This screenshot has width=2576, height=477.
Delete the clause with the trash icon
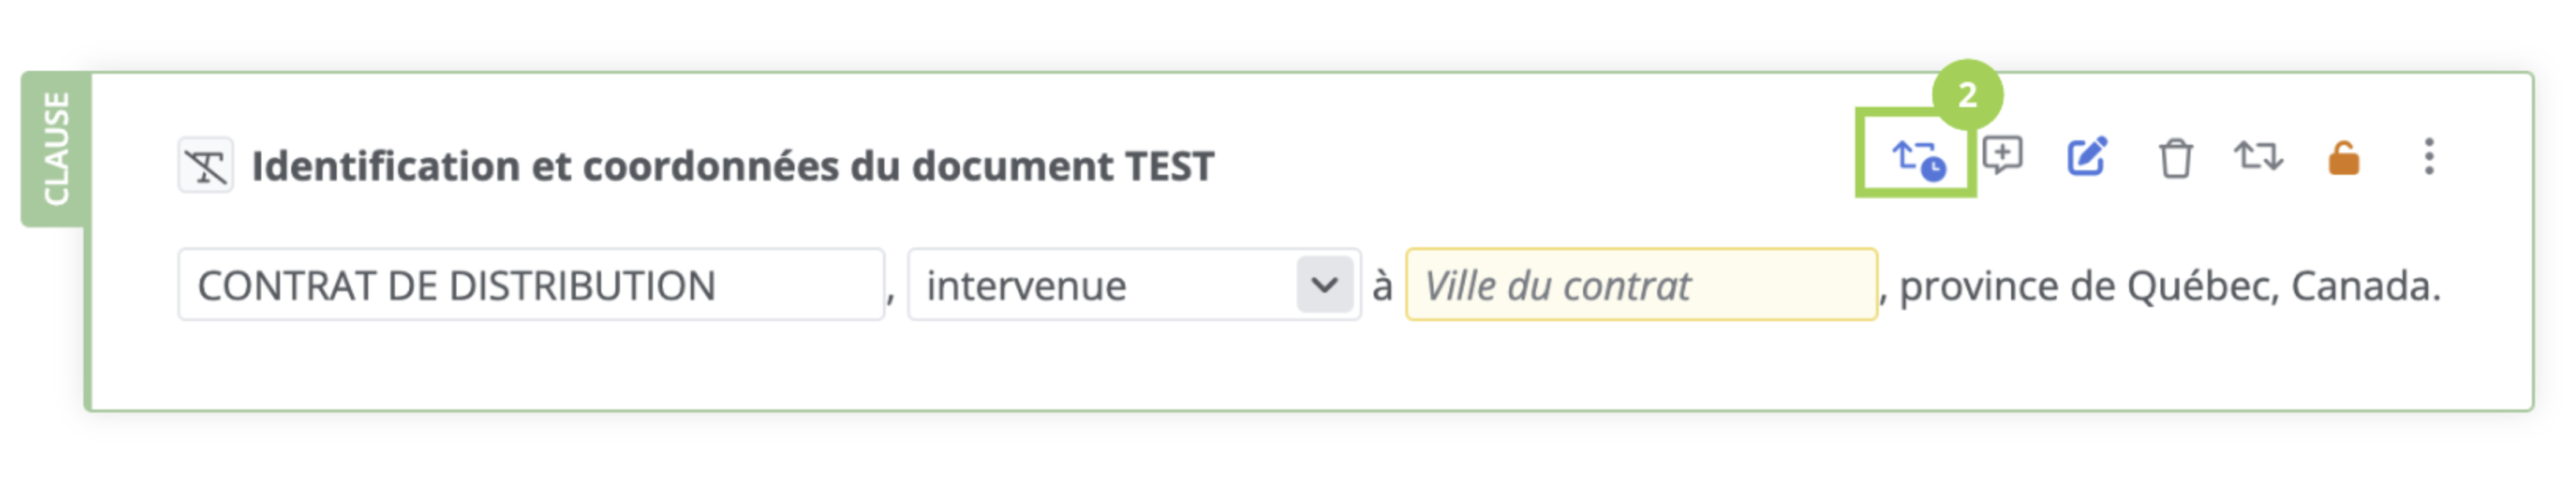coord(2174,158)
